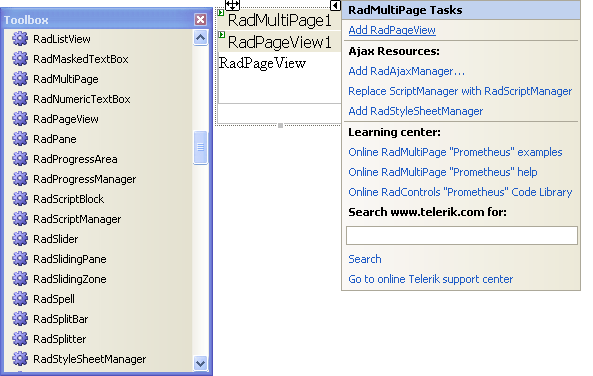This screenshot has height=376, width=593.
Task: Pick the RadMultiPage gear icon in Toolbox
Action: coord(20,79)
